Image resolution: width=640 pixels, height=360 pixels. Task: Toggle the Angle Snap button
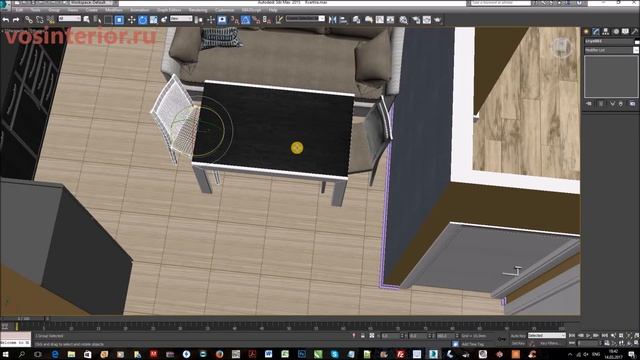click(x=245, y=20)
